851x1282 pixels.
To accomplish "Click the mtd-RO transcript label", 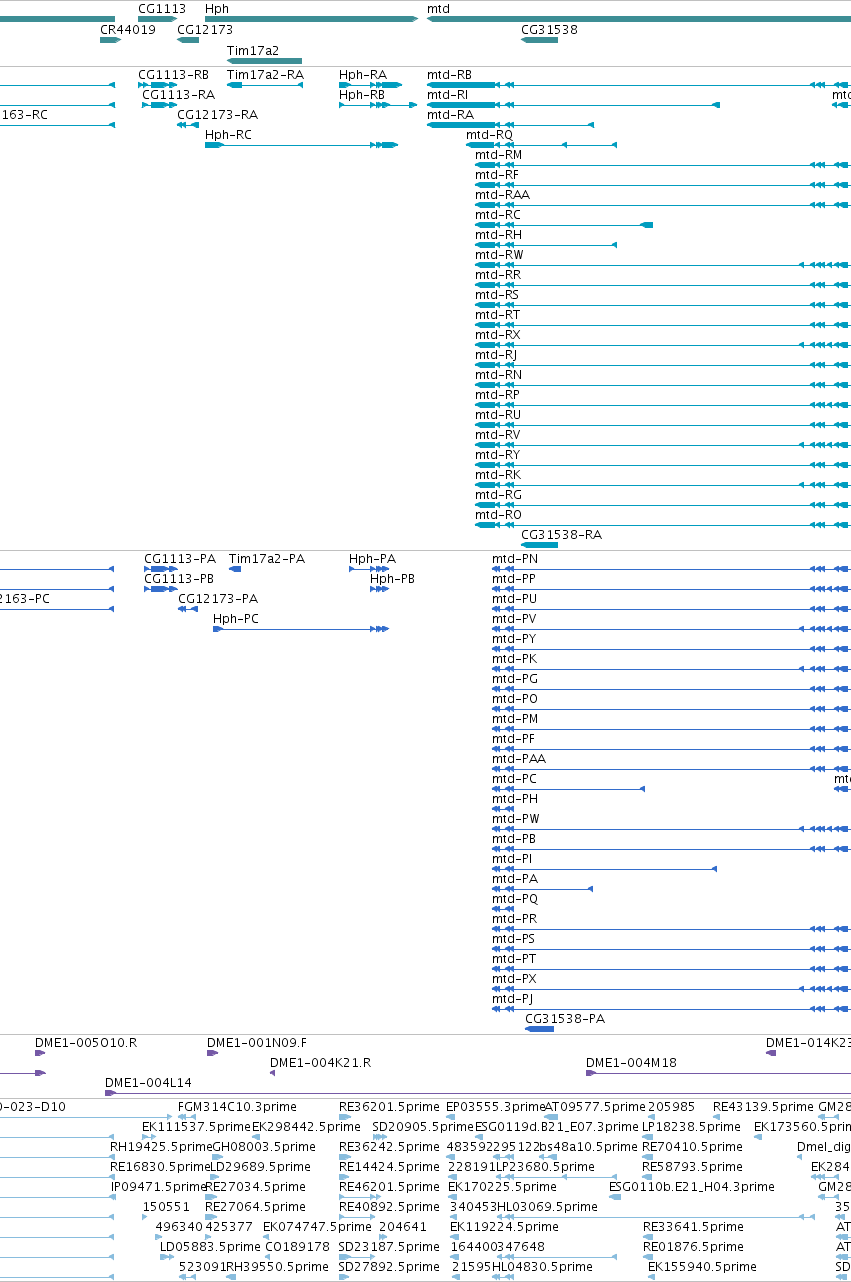I will tap(498, 515).
